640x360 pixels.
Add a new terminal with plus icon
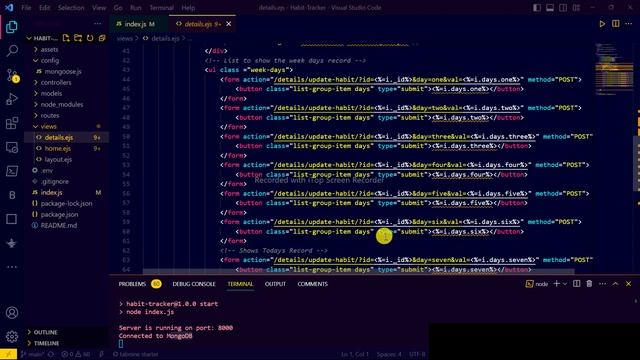coord(556,284)
